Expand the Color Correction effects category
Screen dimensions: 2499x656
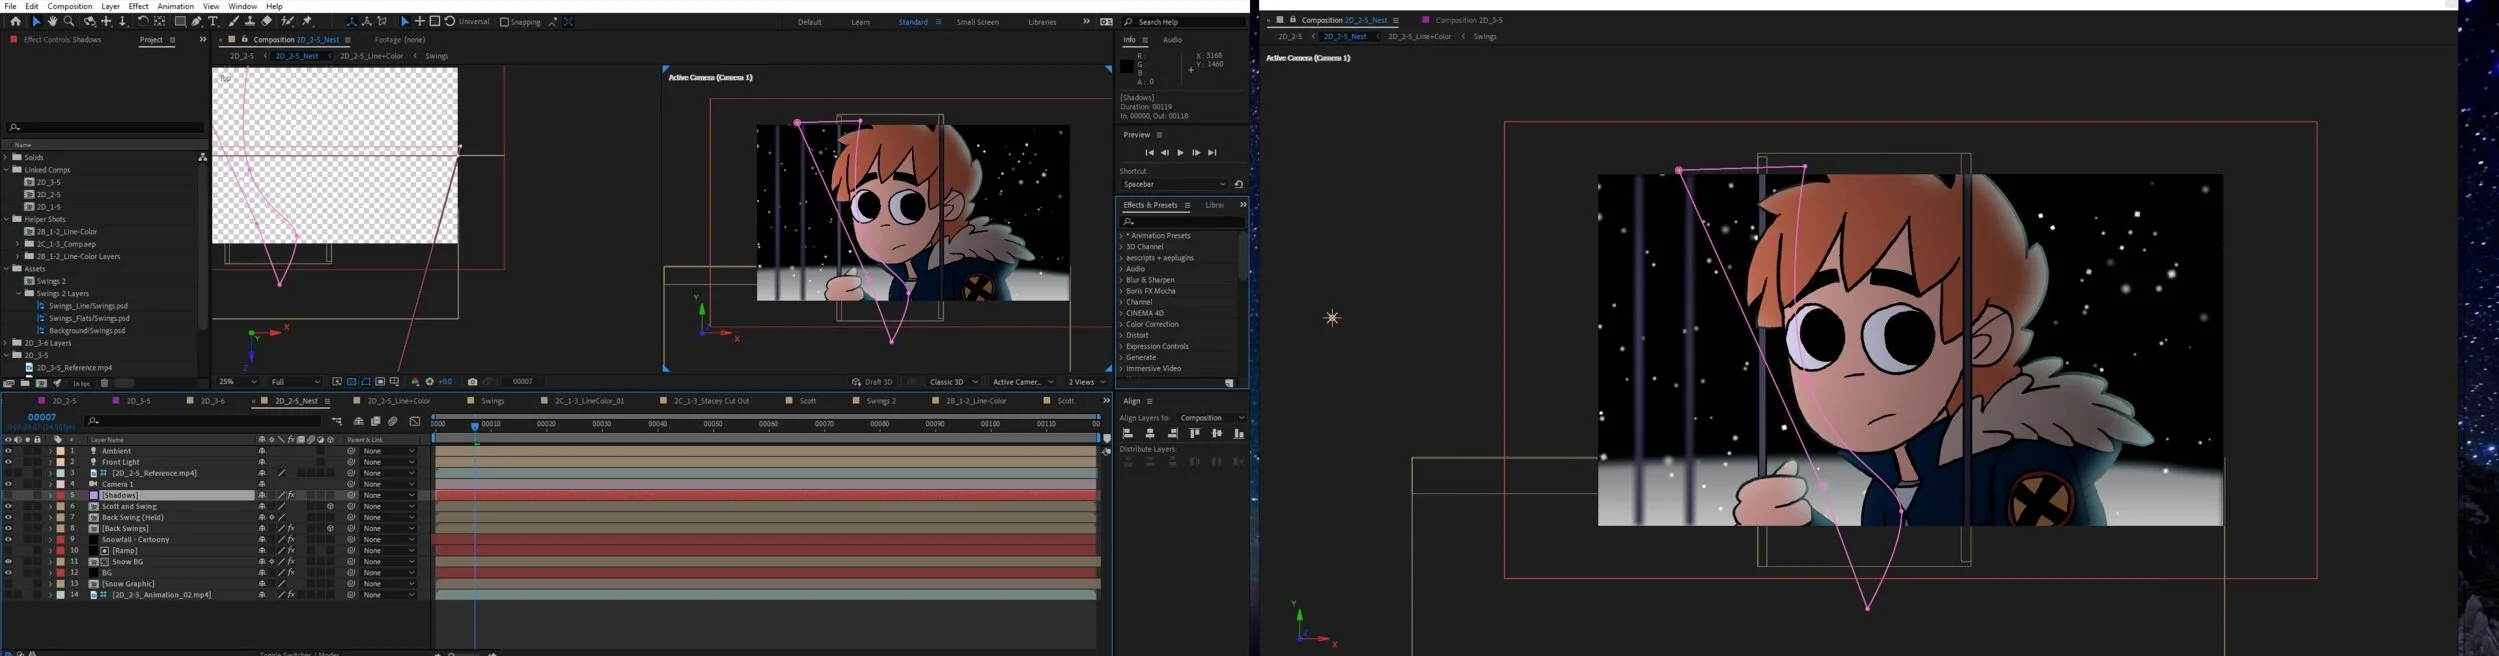coord(1121,324)
